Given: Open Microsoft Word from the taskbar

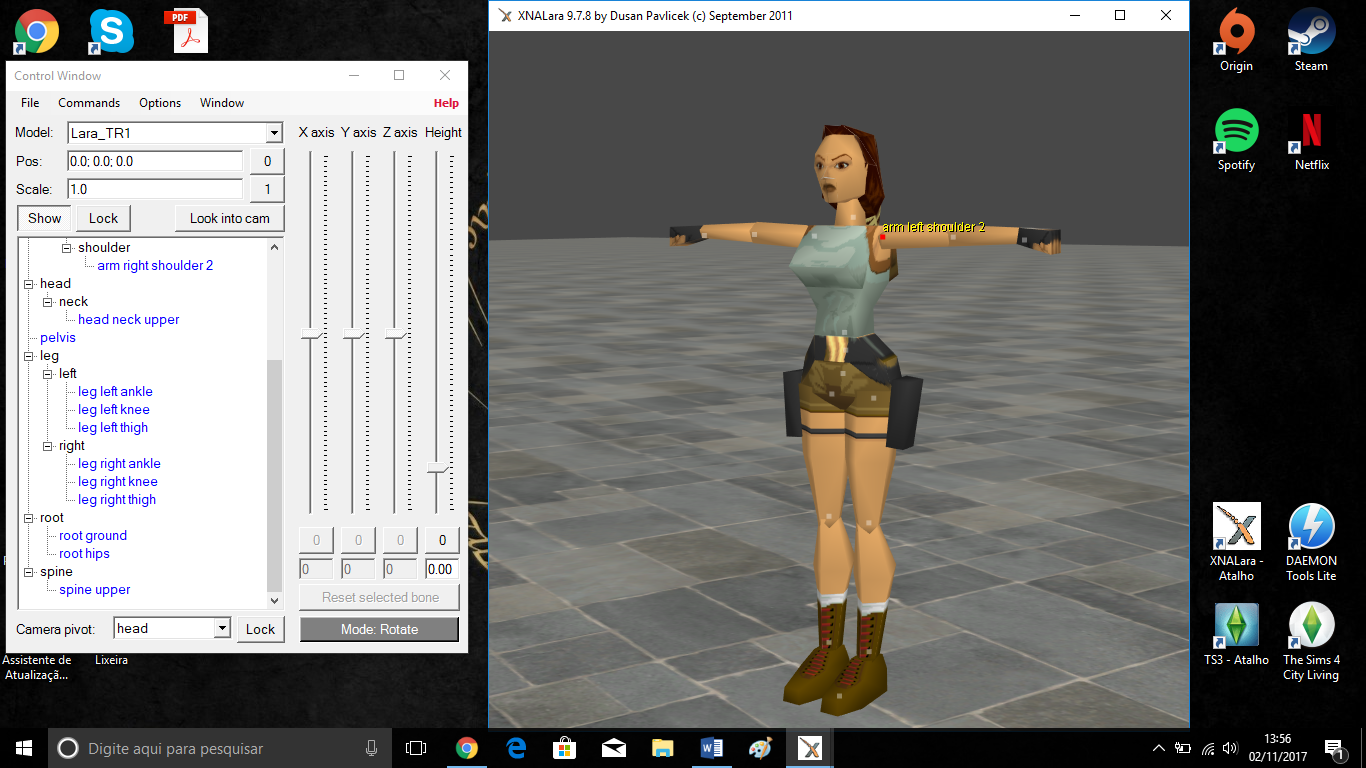Looking at the screenshot, I should click(711, 747).
